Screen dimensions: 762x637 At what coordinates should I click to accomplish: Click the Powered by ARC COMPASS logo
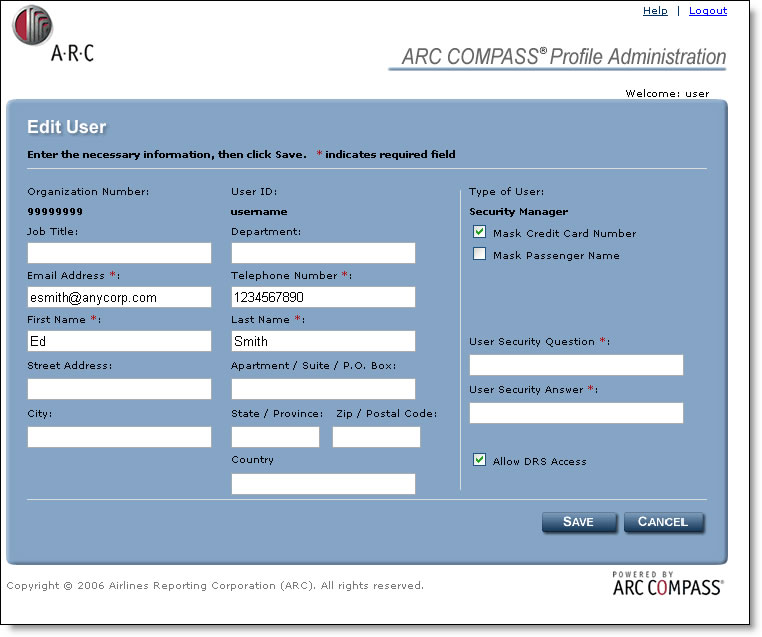pyautogui.click(x=668, y=584)
